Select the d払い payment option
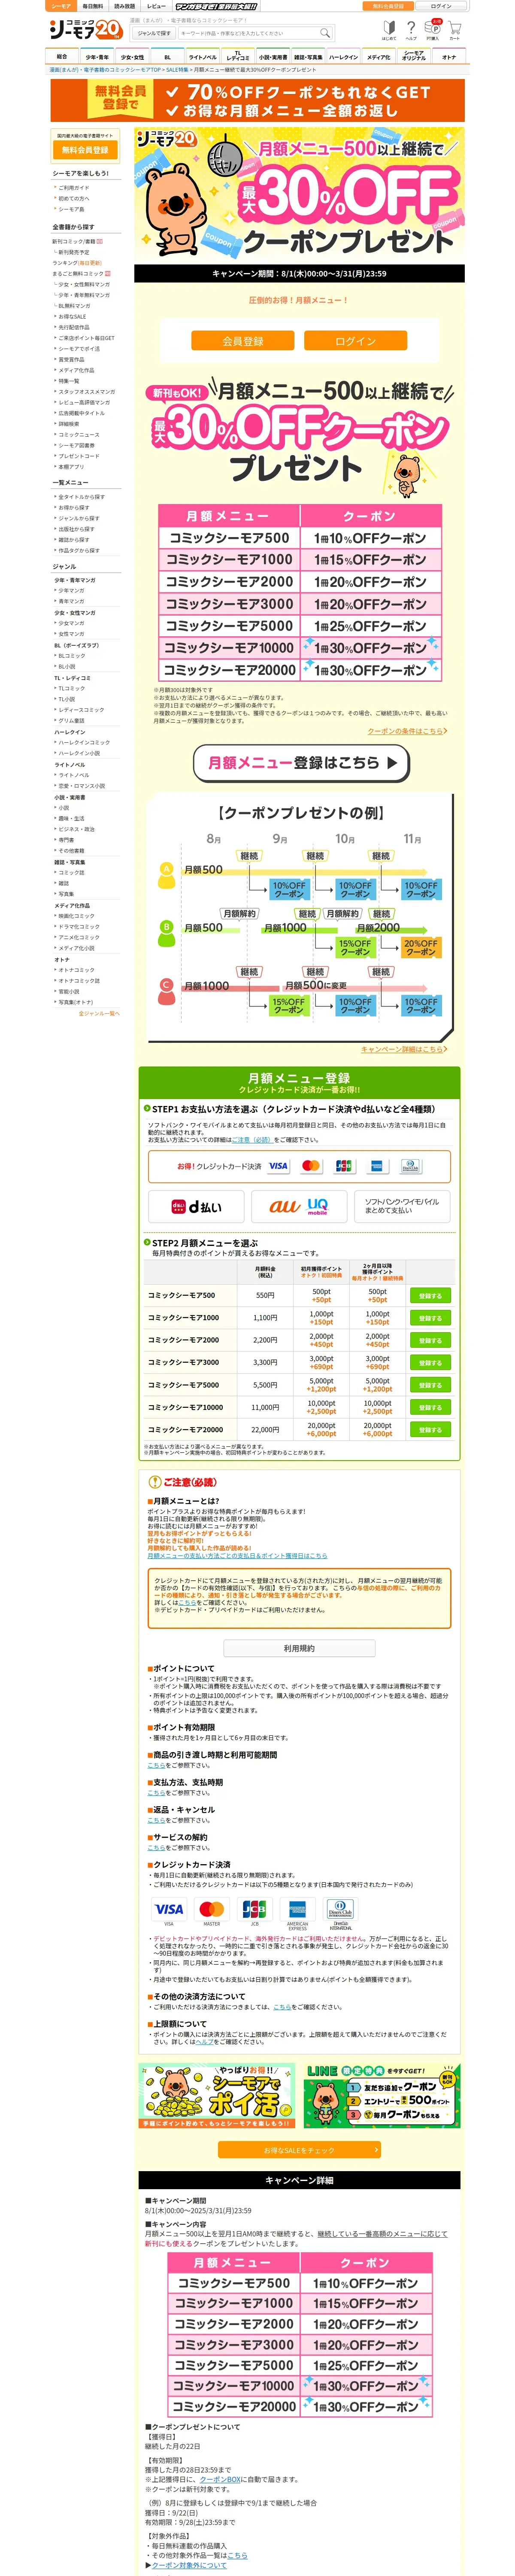The height and width of the screenshot is (2576, 515). coord(196,1206)
